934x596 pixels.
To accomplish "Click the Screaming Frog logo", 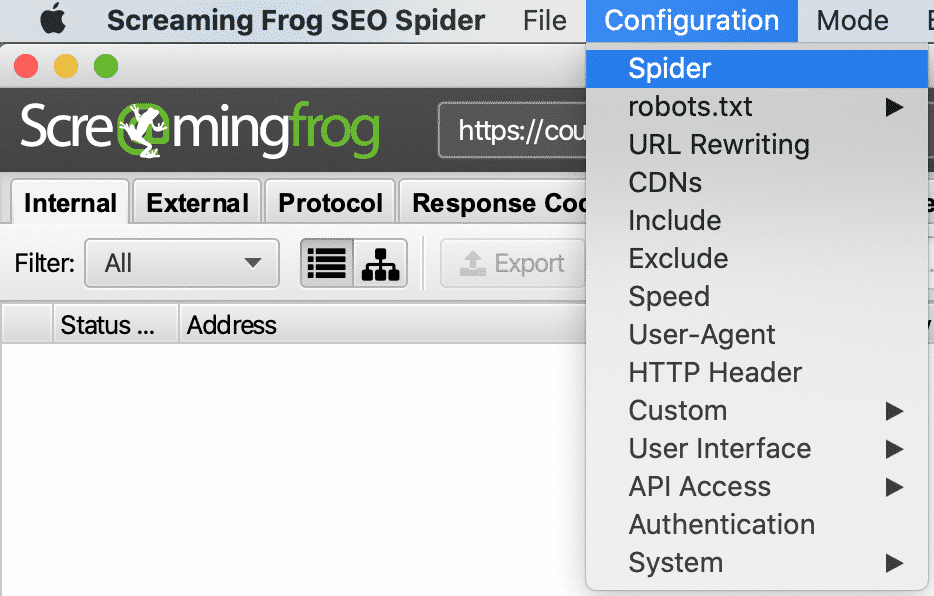I will tap(200, 130).
